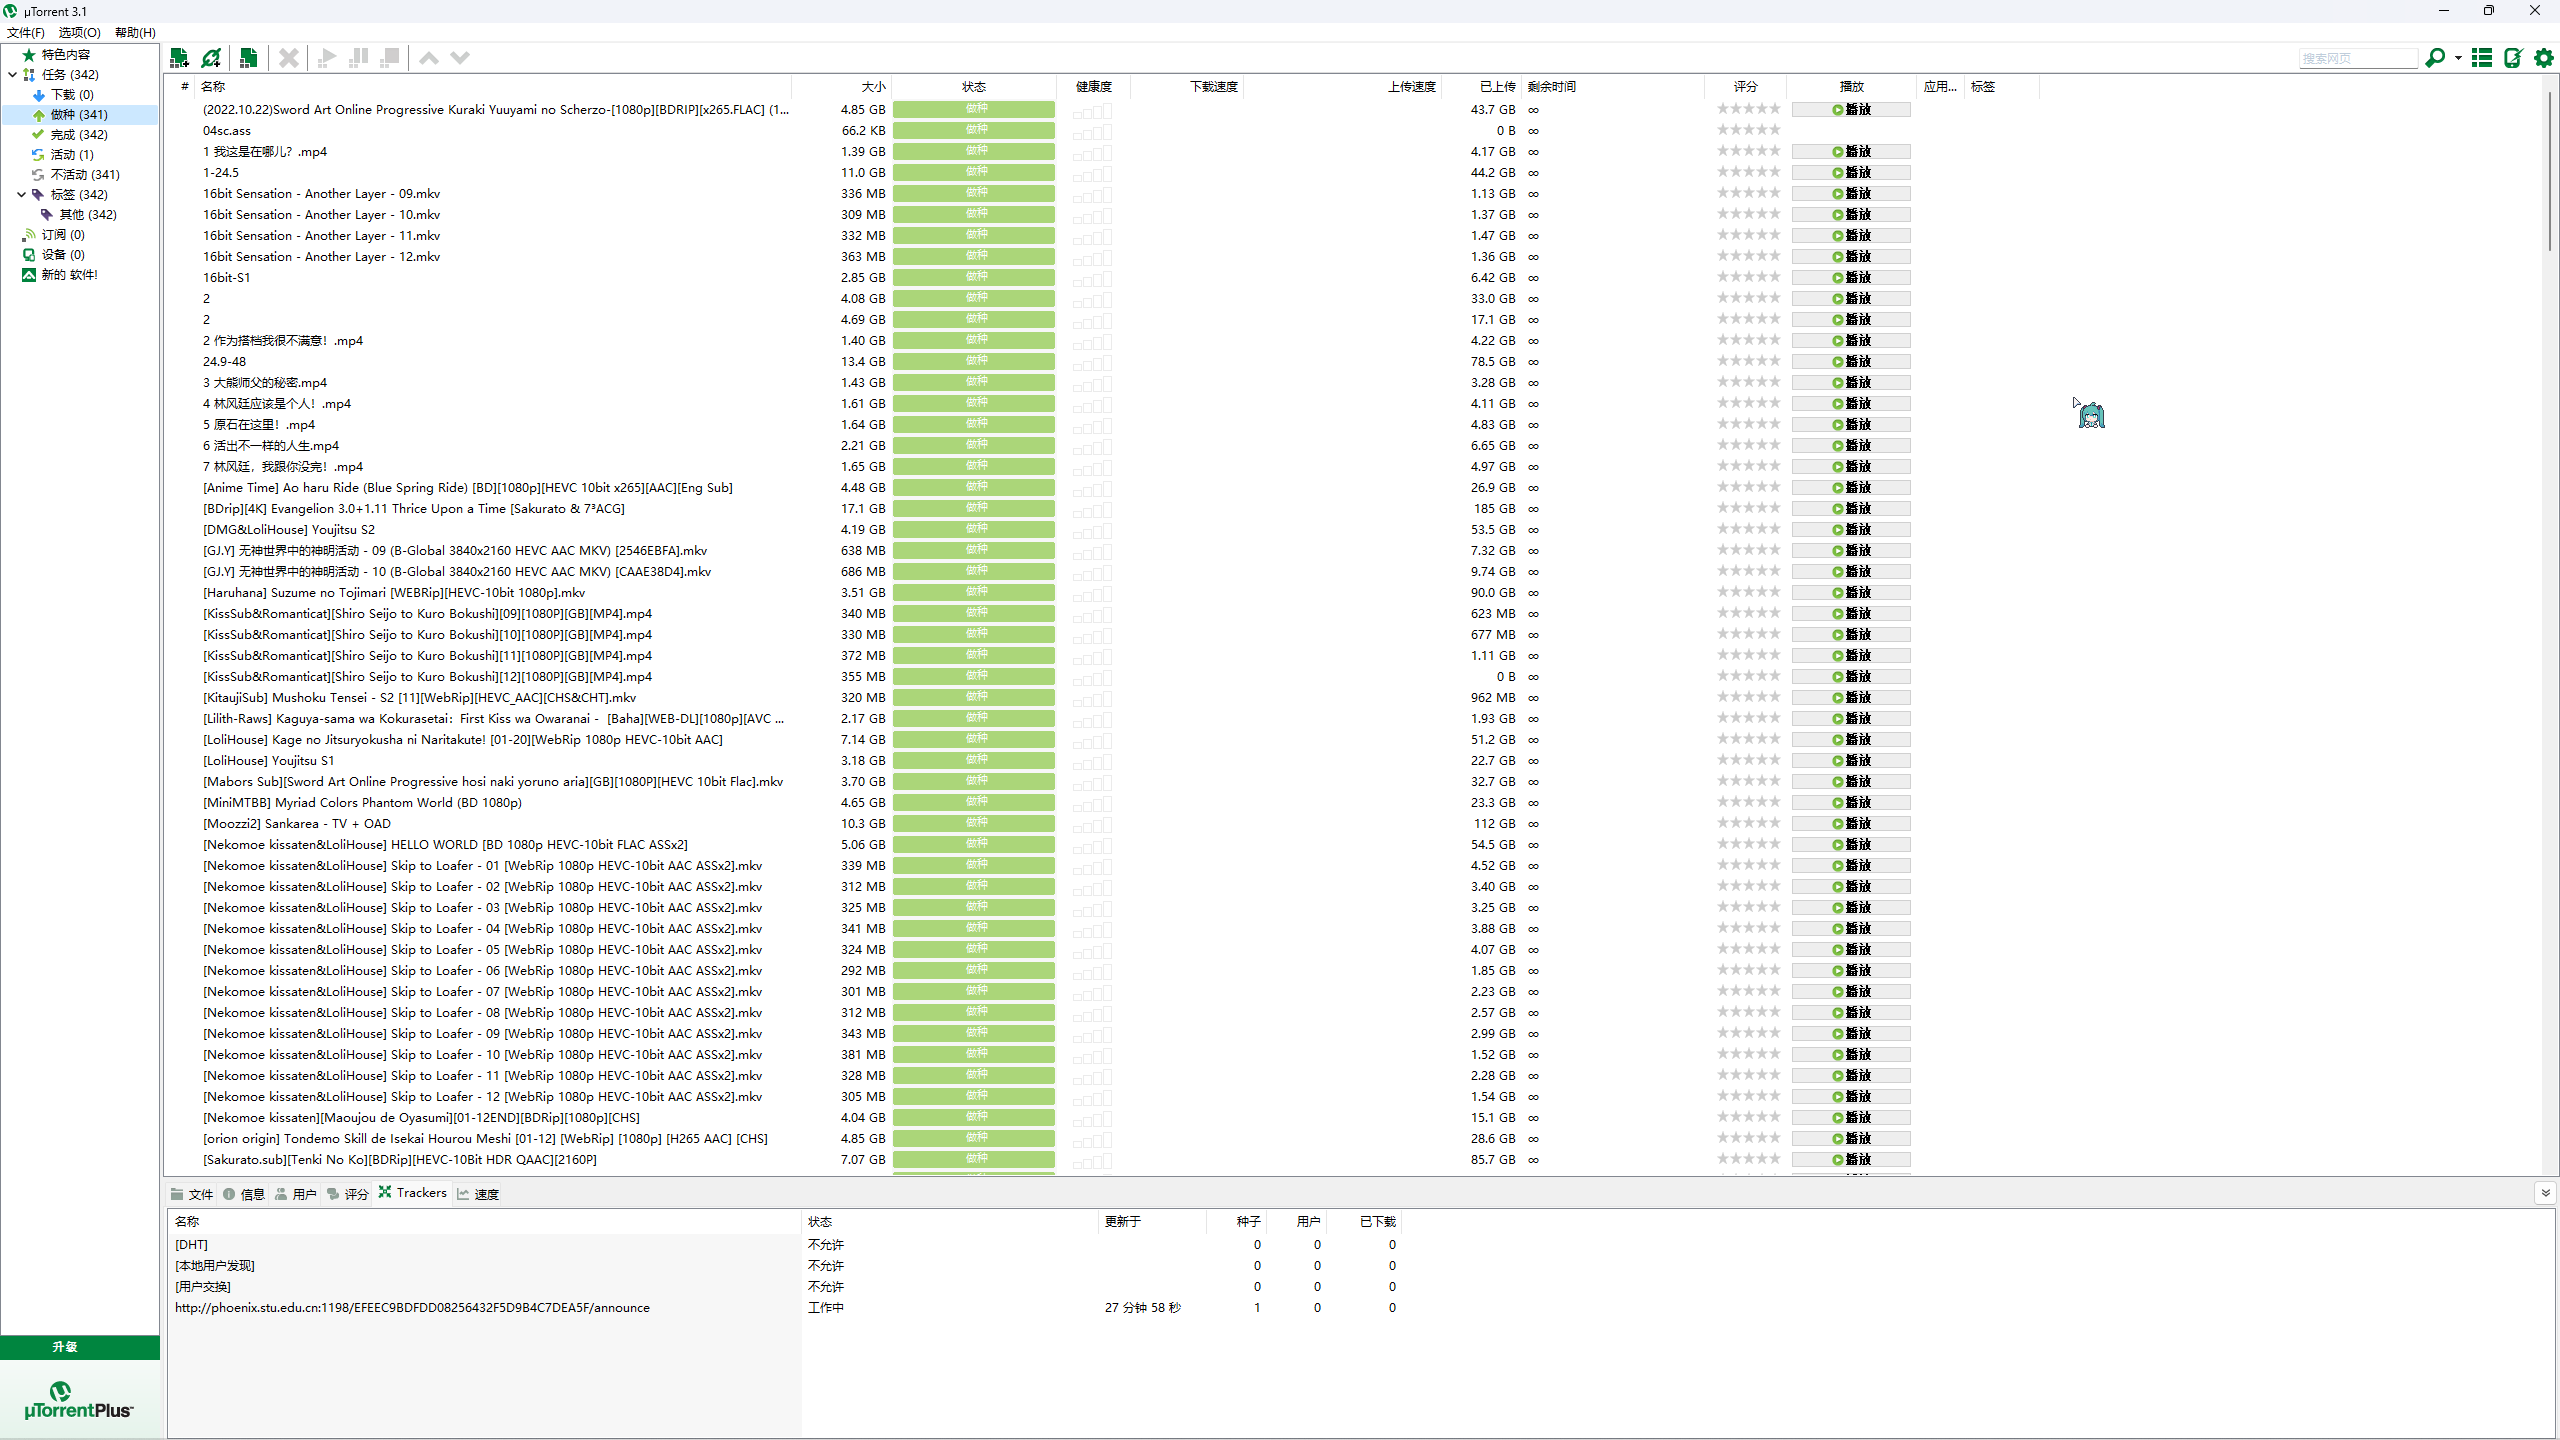The height and width of the screenshot is (1440, 2560).
Task: Open the search provider dropdown arrow
Action: (x=2458, y=58)
